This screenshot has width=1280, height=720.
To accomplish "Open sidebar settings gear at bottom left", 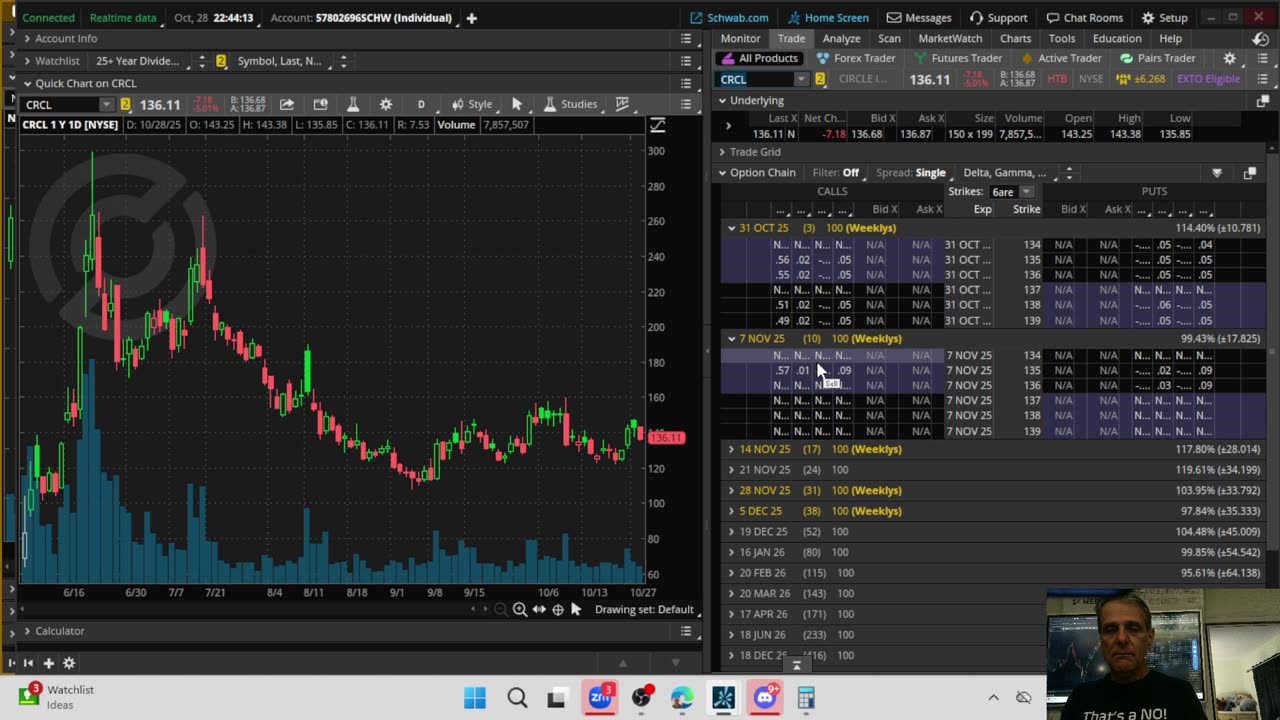I will [x=69, y=663].
